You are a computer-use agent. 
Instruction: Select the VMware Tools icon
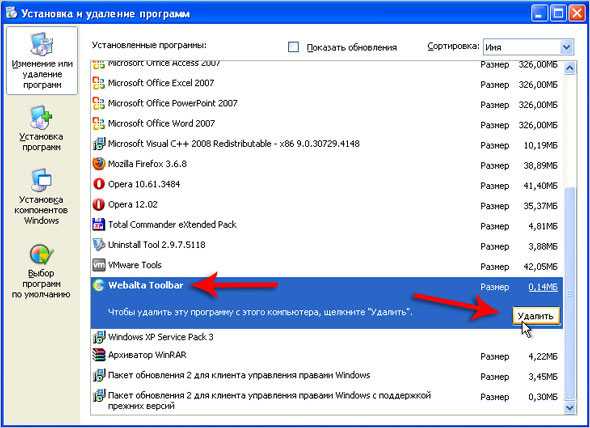[99, 265]
